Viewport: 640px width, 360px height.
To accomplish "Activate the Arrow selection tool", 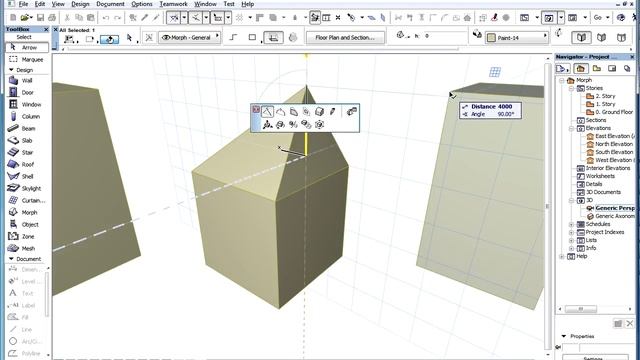I will [27, 47].
